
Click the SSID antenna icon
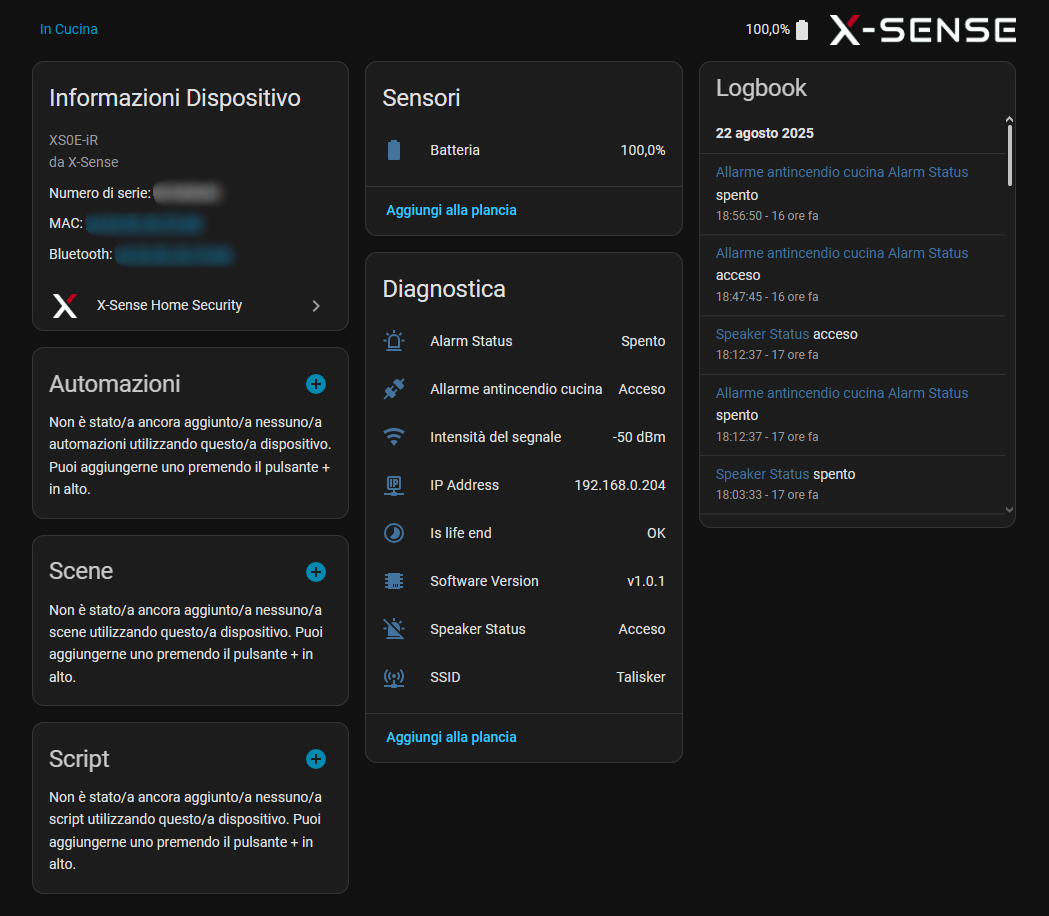[x=394, y=677]
